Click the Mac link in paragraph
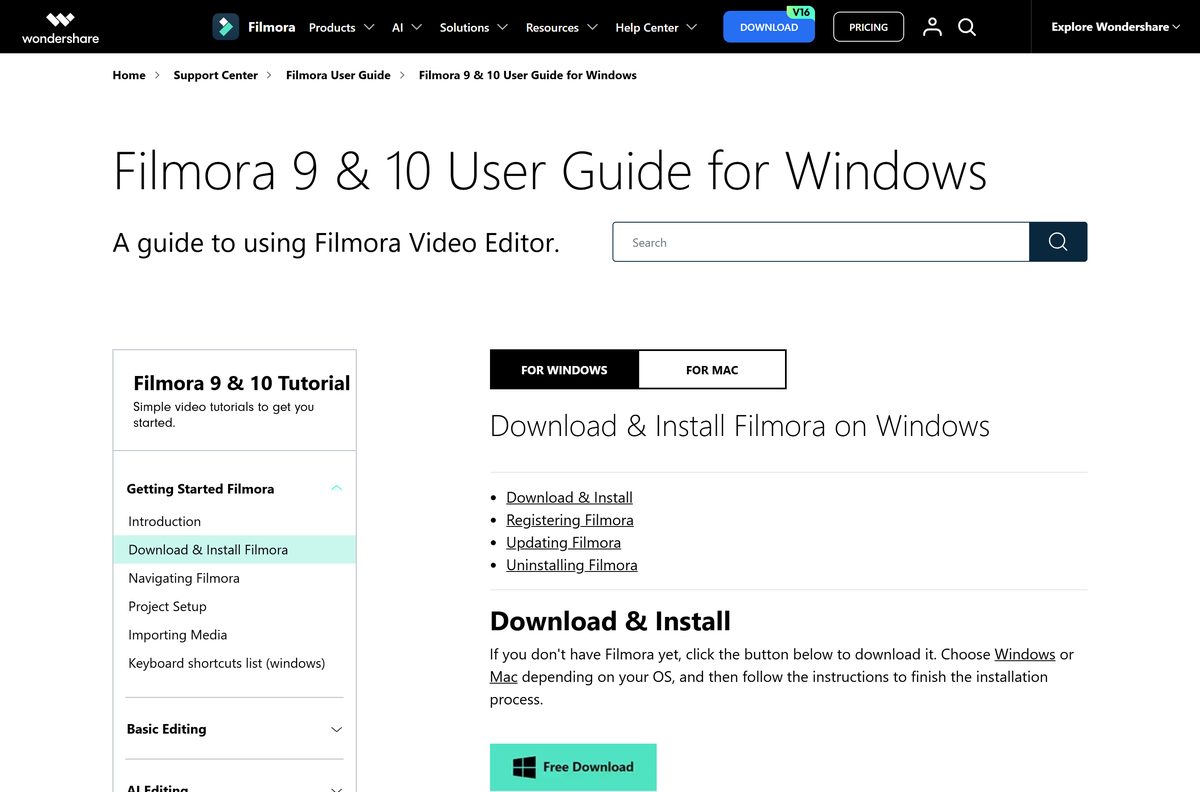The height and width of the screenshot is (792, 1200). [x=504, y=677]
